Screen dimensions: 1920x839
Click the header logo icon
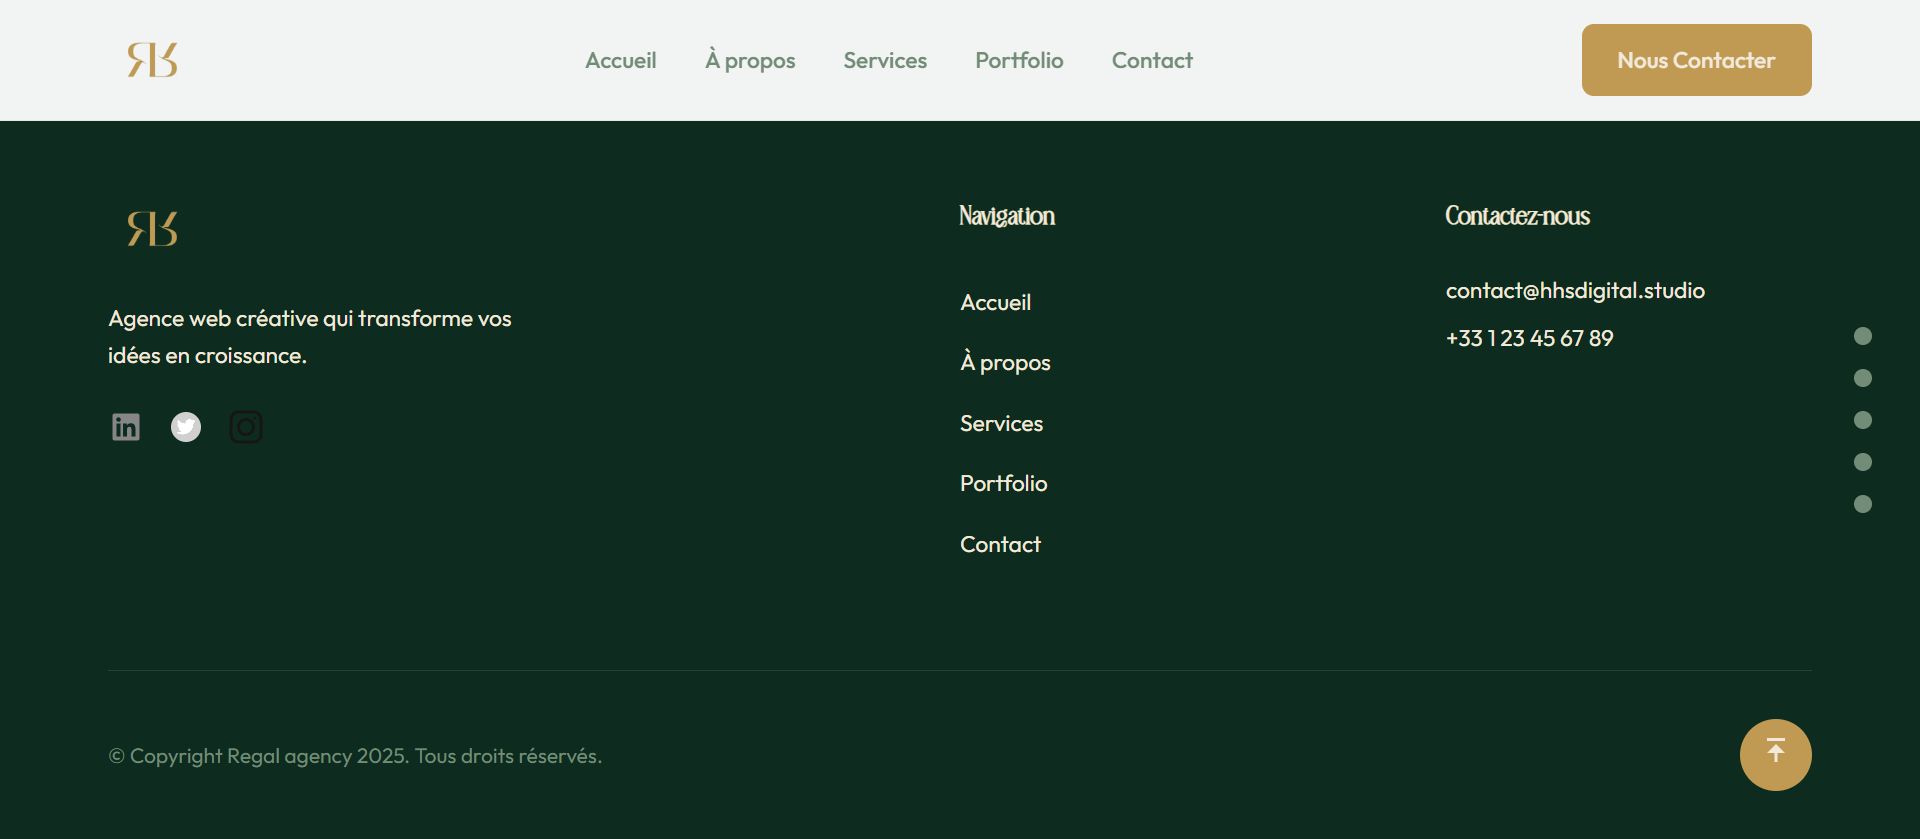click(152, 60)
